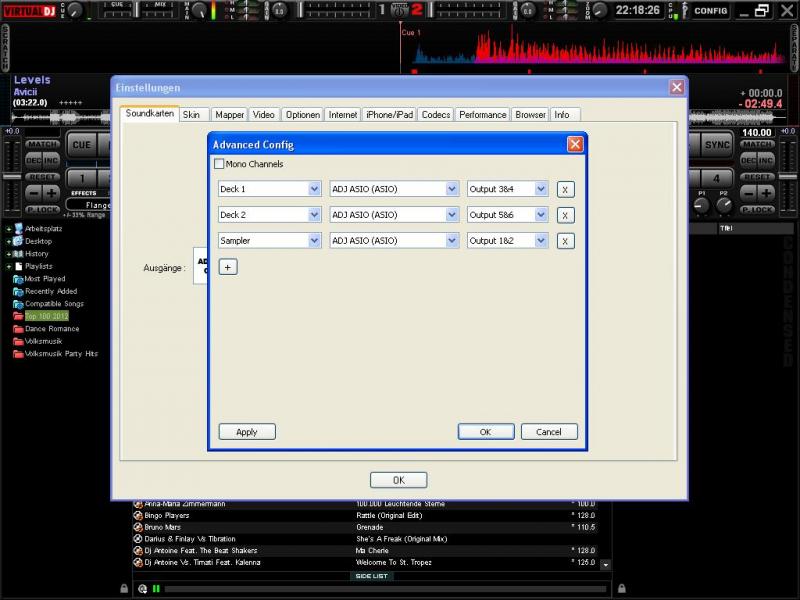This screenshot has height=600, width=800.
Task: Click the disc icon beside Dj Antoine Feat. The Beat Shakers
Action: click(x=138, y=551)
